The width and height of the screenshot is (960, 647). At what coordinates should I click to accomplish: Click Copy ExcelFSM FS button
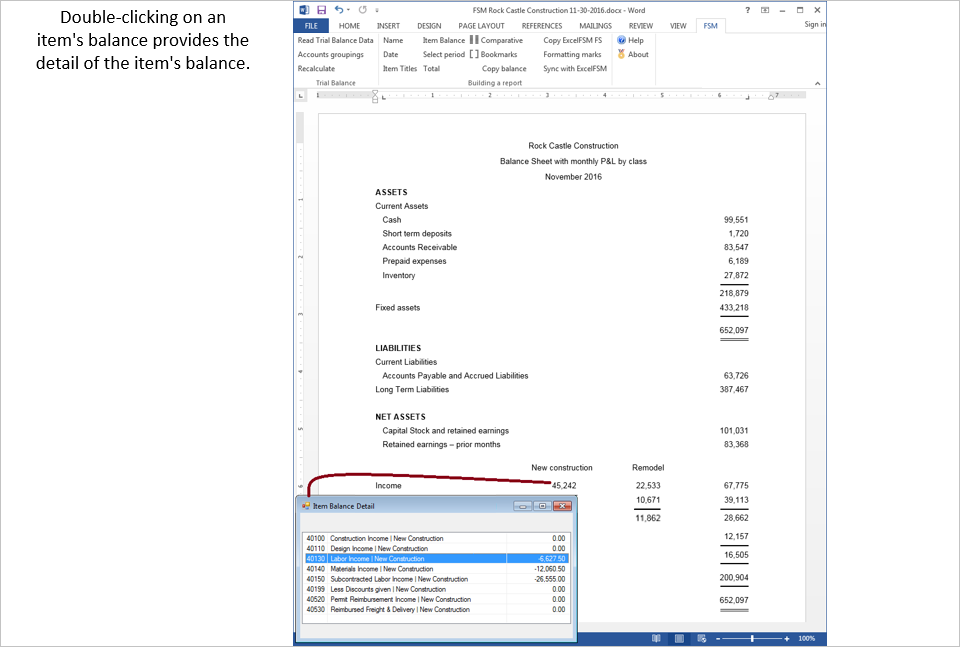[x=572, y=40]
